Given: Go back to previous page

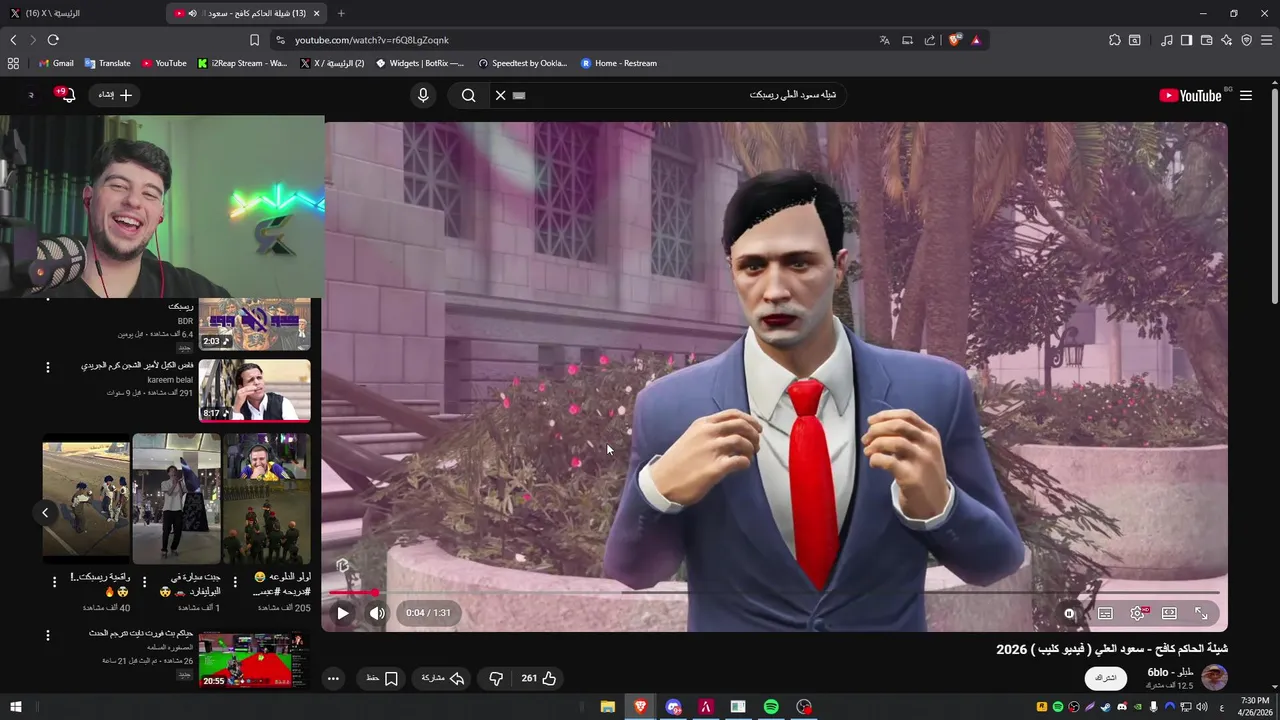Looking at the screenshot, I should click(x=13, y=40).
